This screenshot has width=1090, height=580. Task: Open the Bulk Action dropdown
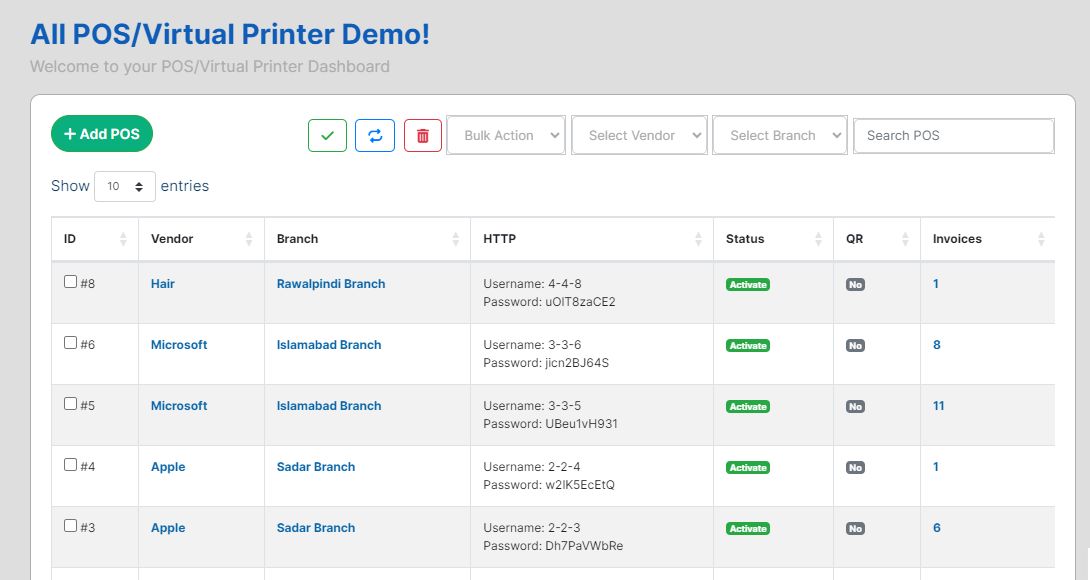(507, 136)
